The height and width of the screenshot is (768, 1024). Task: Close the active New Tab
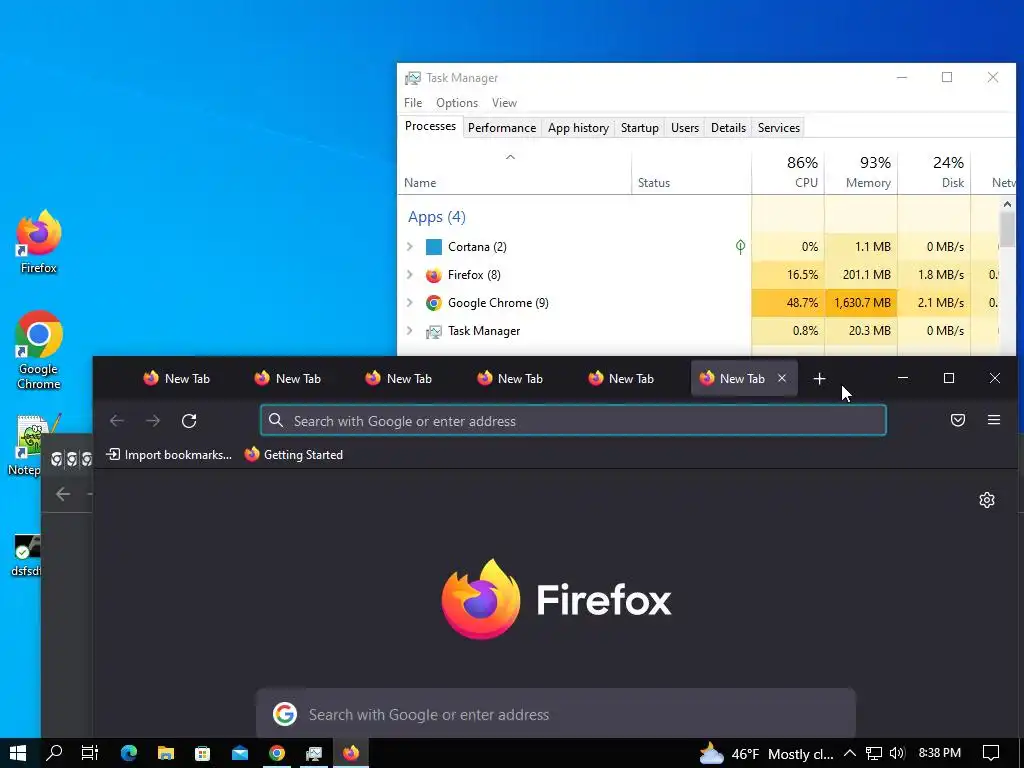(x=782, y=378)
